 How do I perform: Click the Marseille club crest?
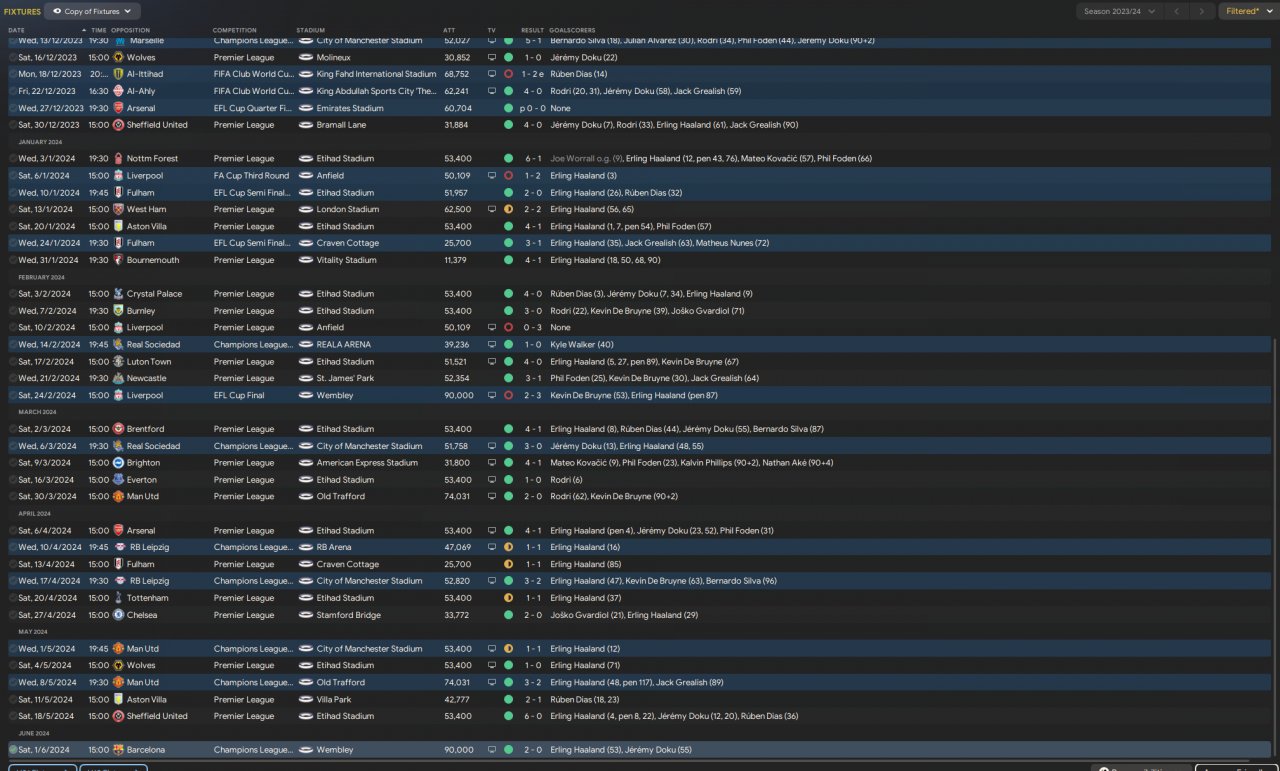pyautogui.click(x=118, y=41)
